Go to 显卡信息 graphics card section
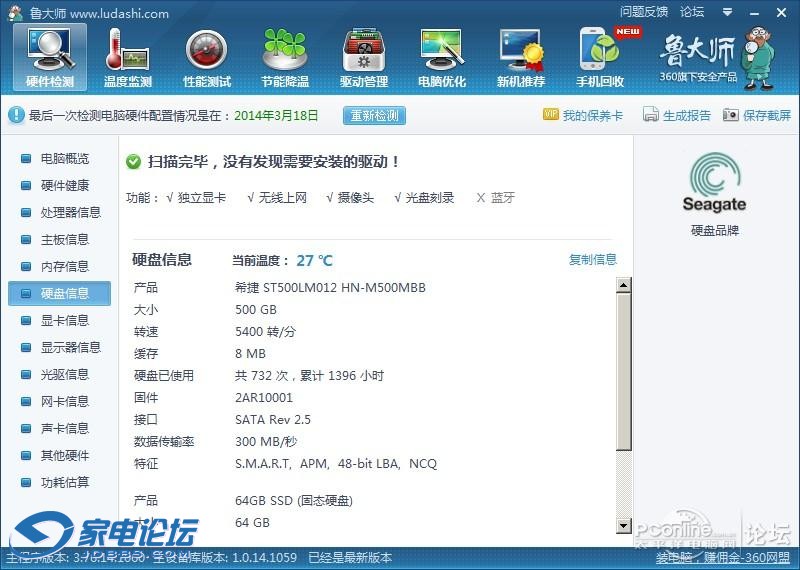 [x=64, y=321]
